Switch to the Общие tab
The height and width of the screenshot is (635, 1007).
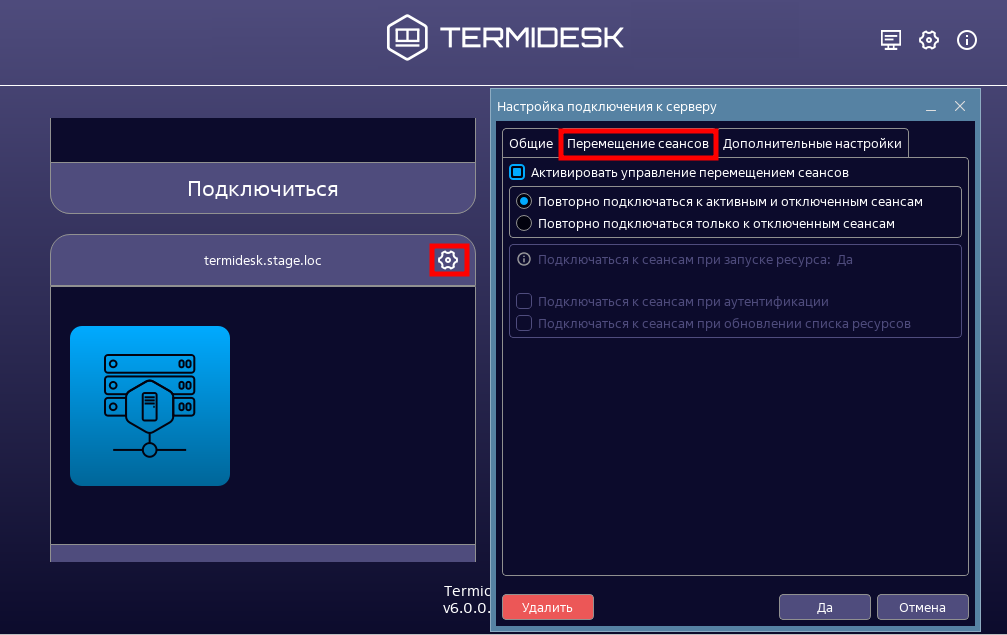coord(530,144)
